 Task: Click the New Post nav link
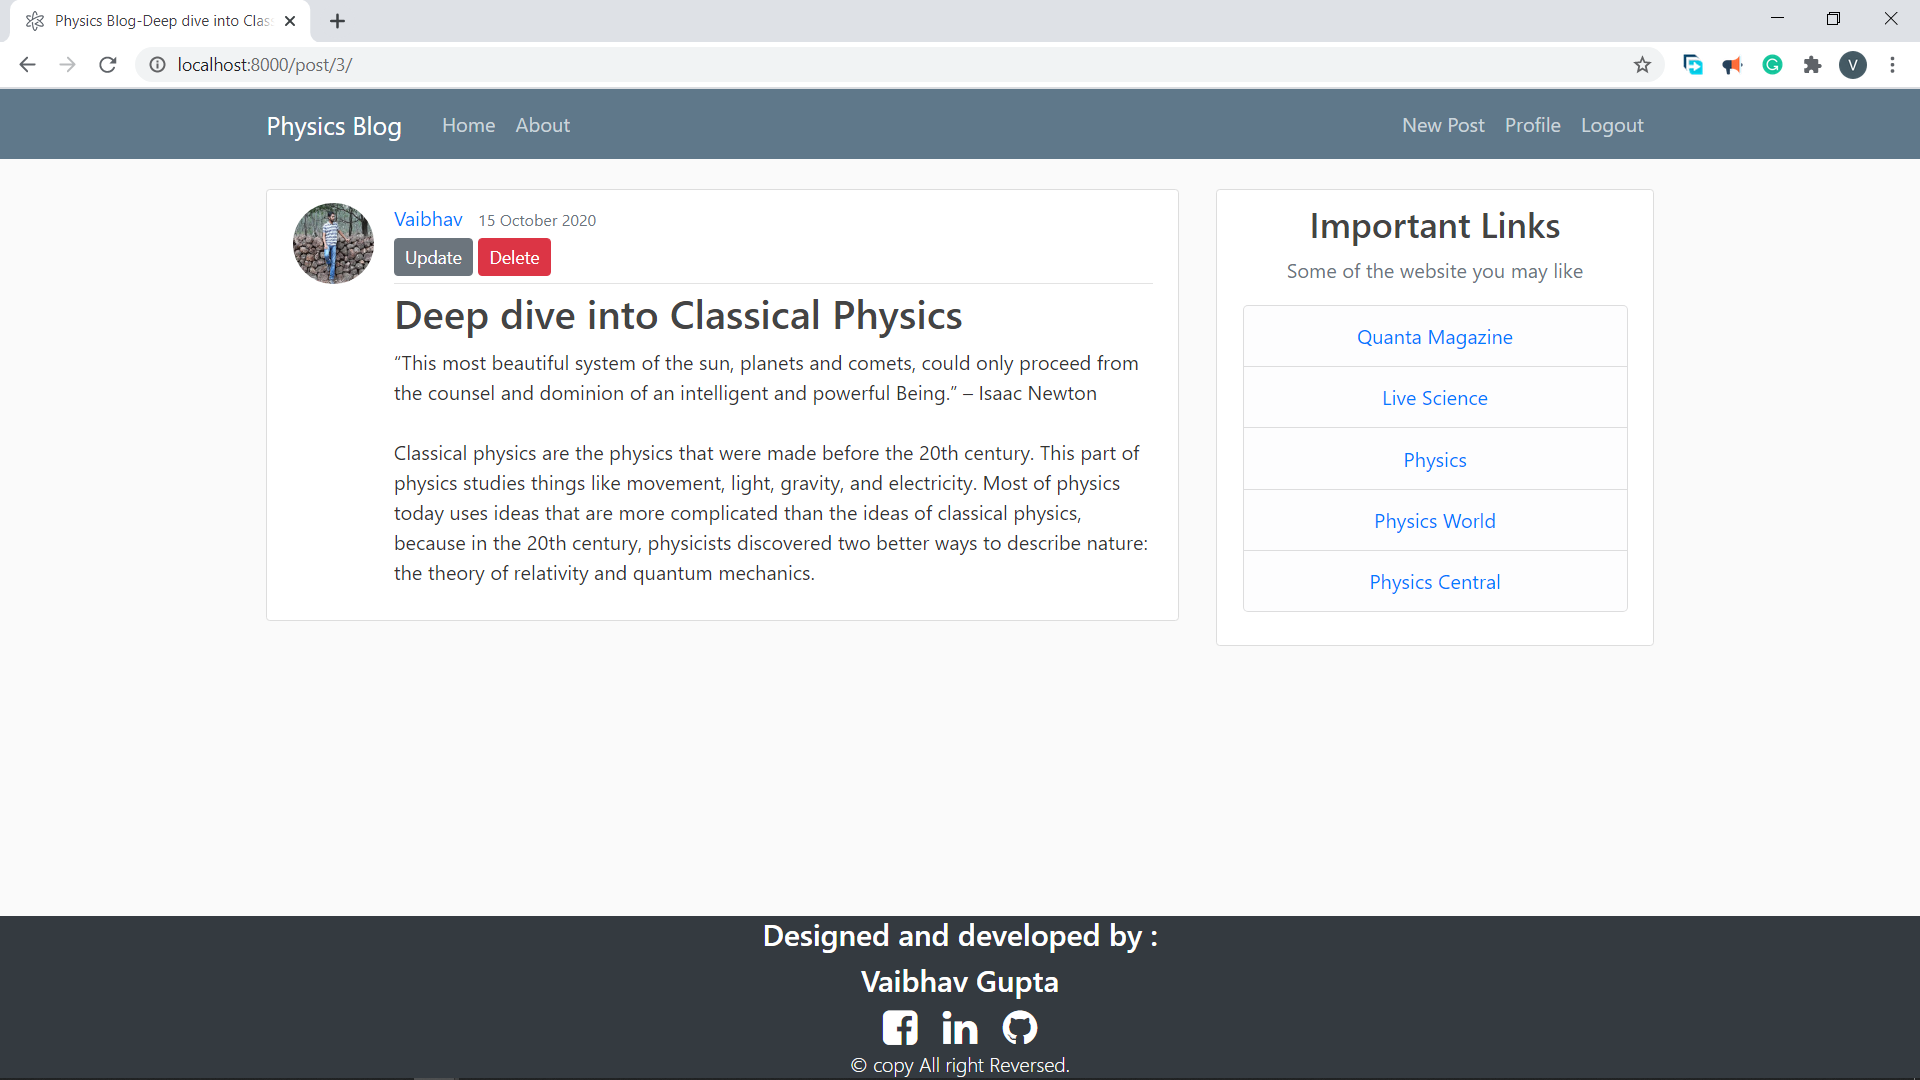coord(1442,125)
